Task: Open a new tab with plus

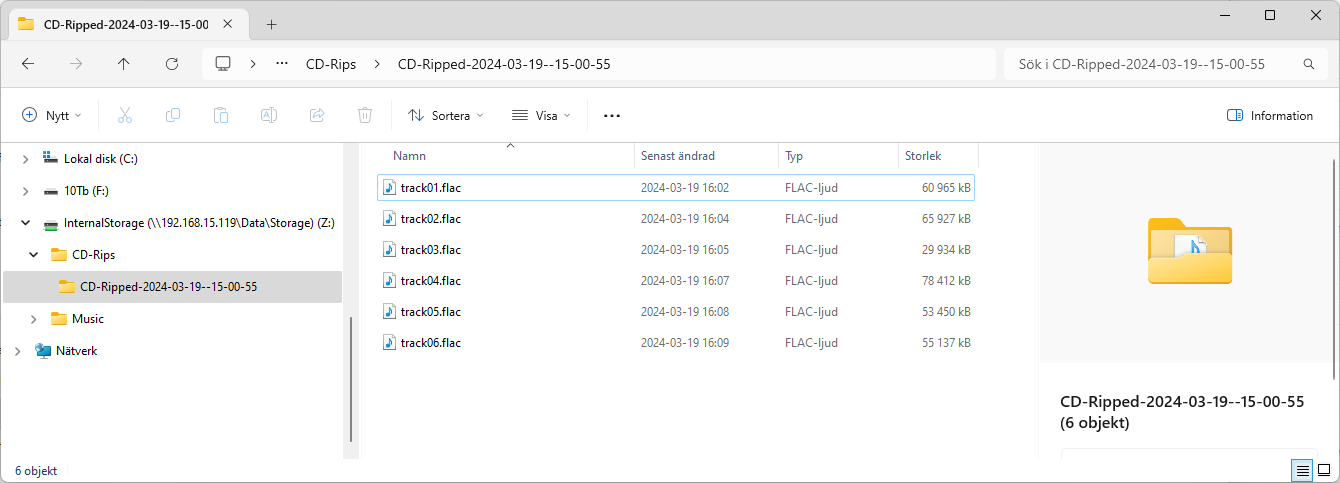Action: [271, 24]
